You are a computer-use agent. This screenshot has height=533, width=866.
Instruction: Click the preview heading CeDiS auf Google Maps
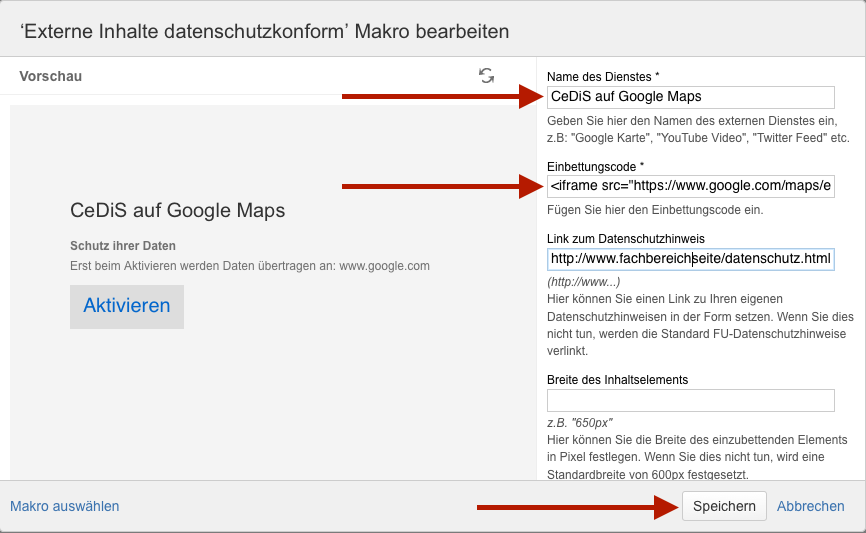177,210
